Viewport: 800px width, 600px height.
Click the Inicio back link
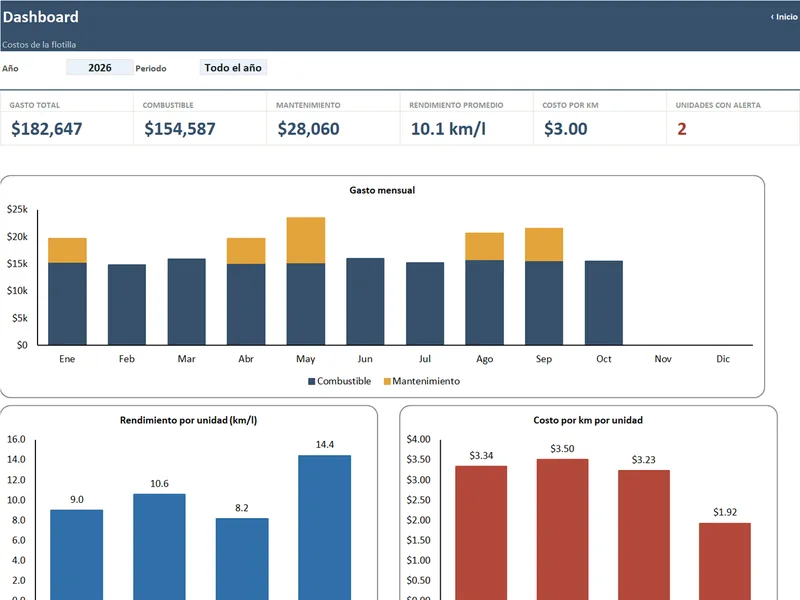[784, 17]
